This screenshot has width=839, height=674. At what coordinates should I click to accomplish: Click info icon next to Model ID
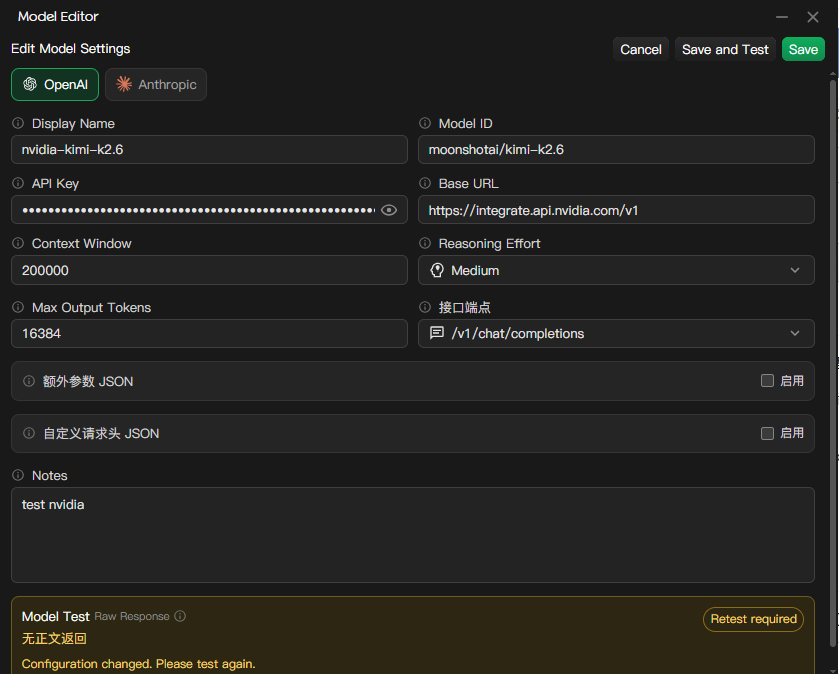pos(425,123)
